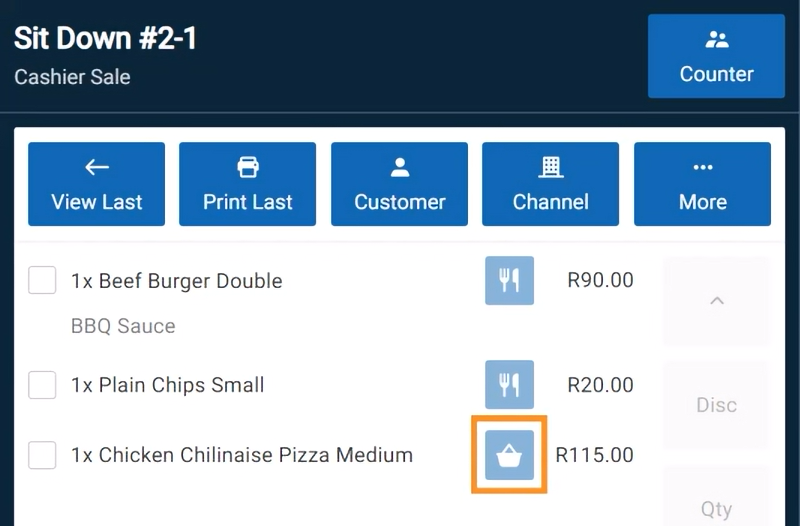Check the Chicken Chilinaise Pizza Medium item
The height and width of the screenshot is (526, 800).
click(x=42, y=455)
